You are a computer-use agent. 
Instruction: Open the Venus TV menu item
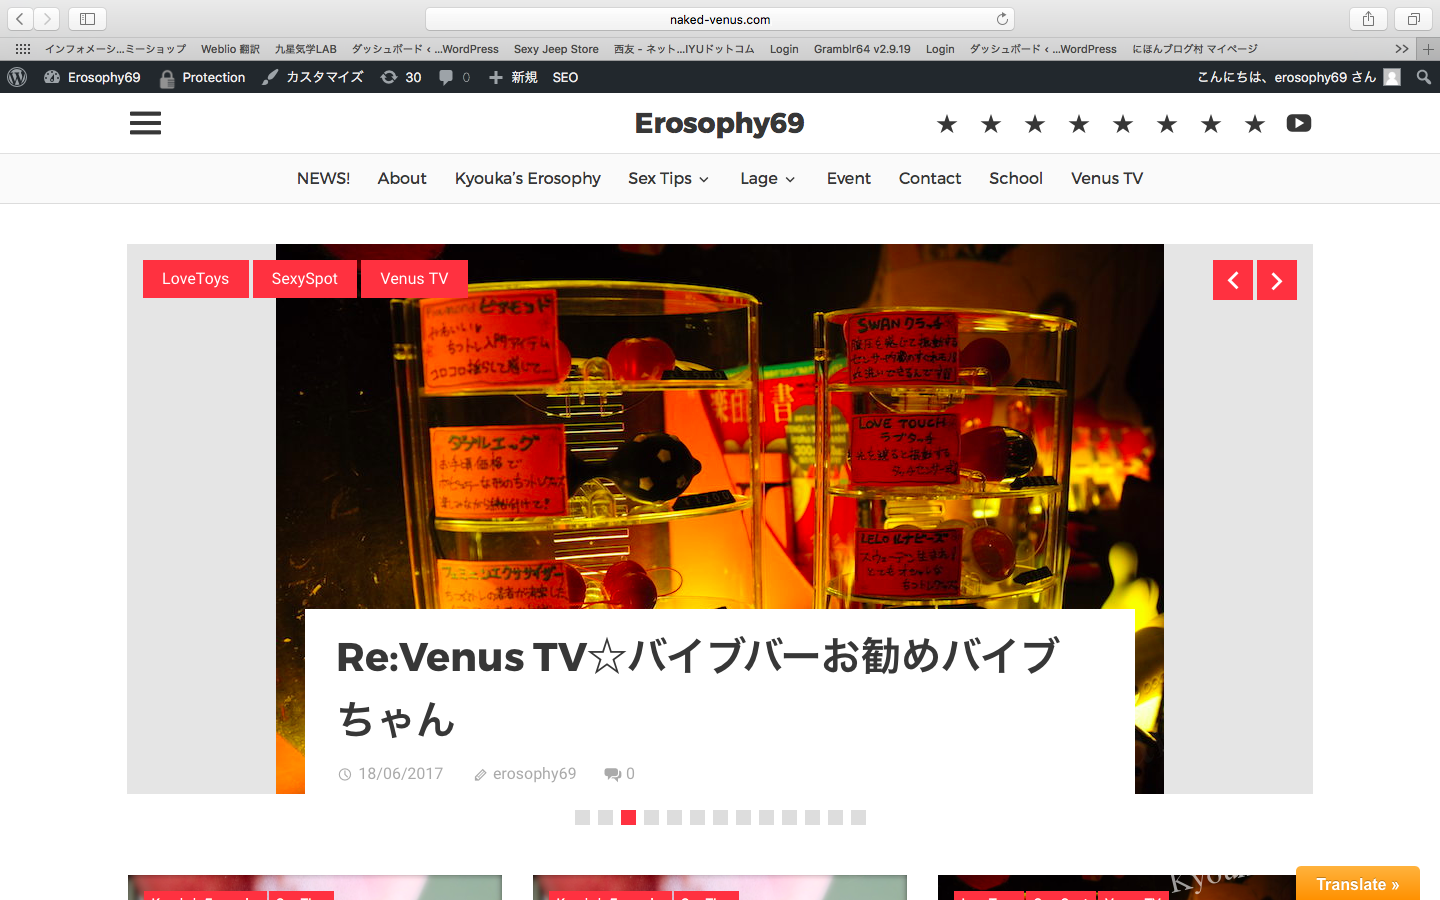coord(1106,178)
